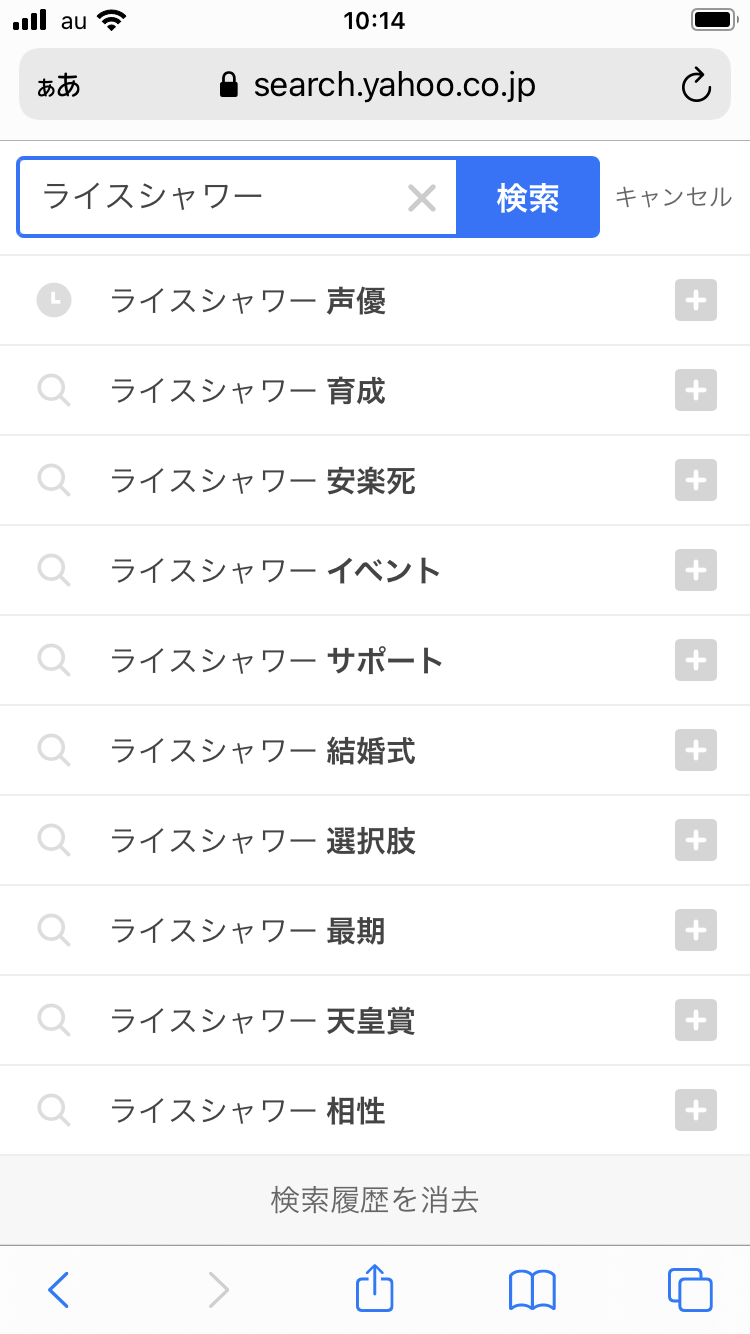Tap the plus icon beside ライスシャワー 声優

[x=696, y=300]
